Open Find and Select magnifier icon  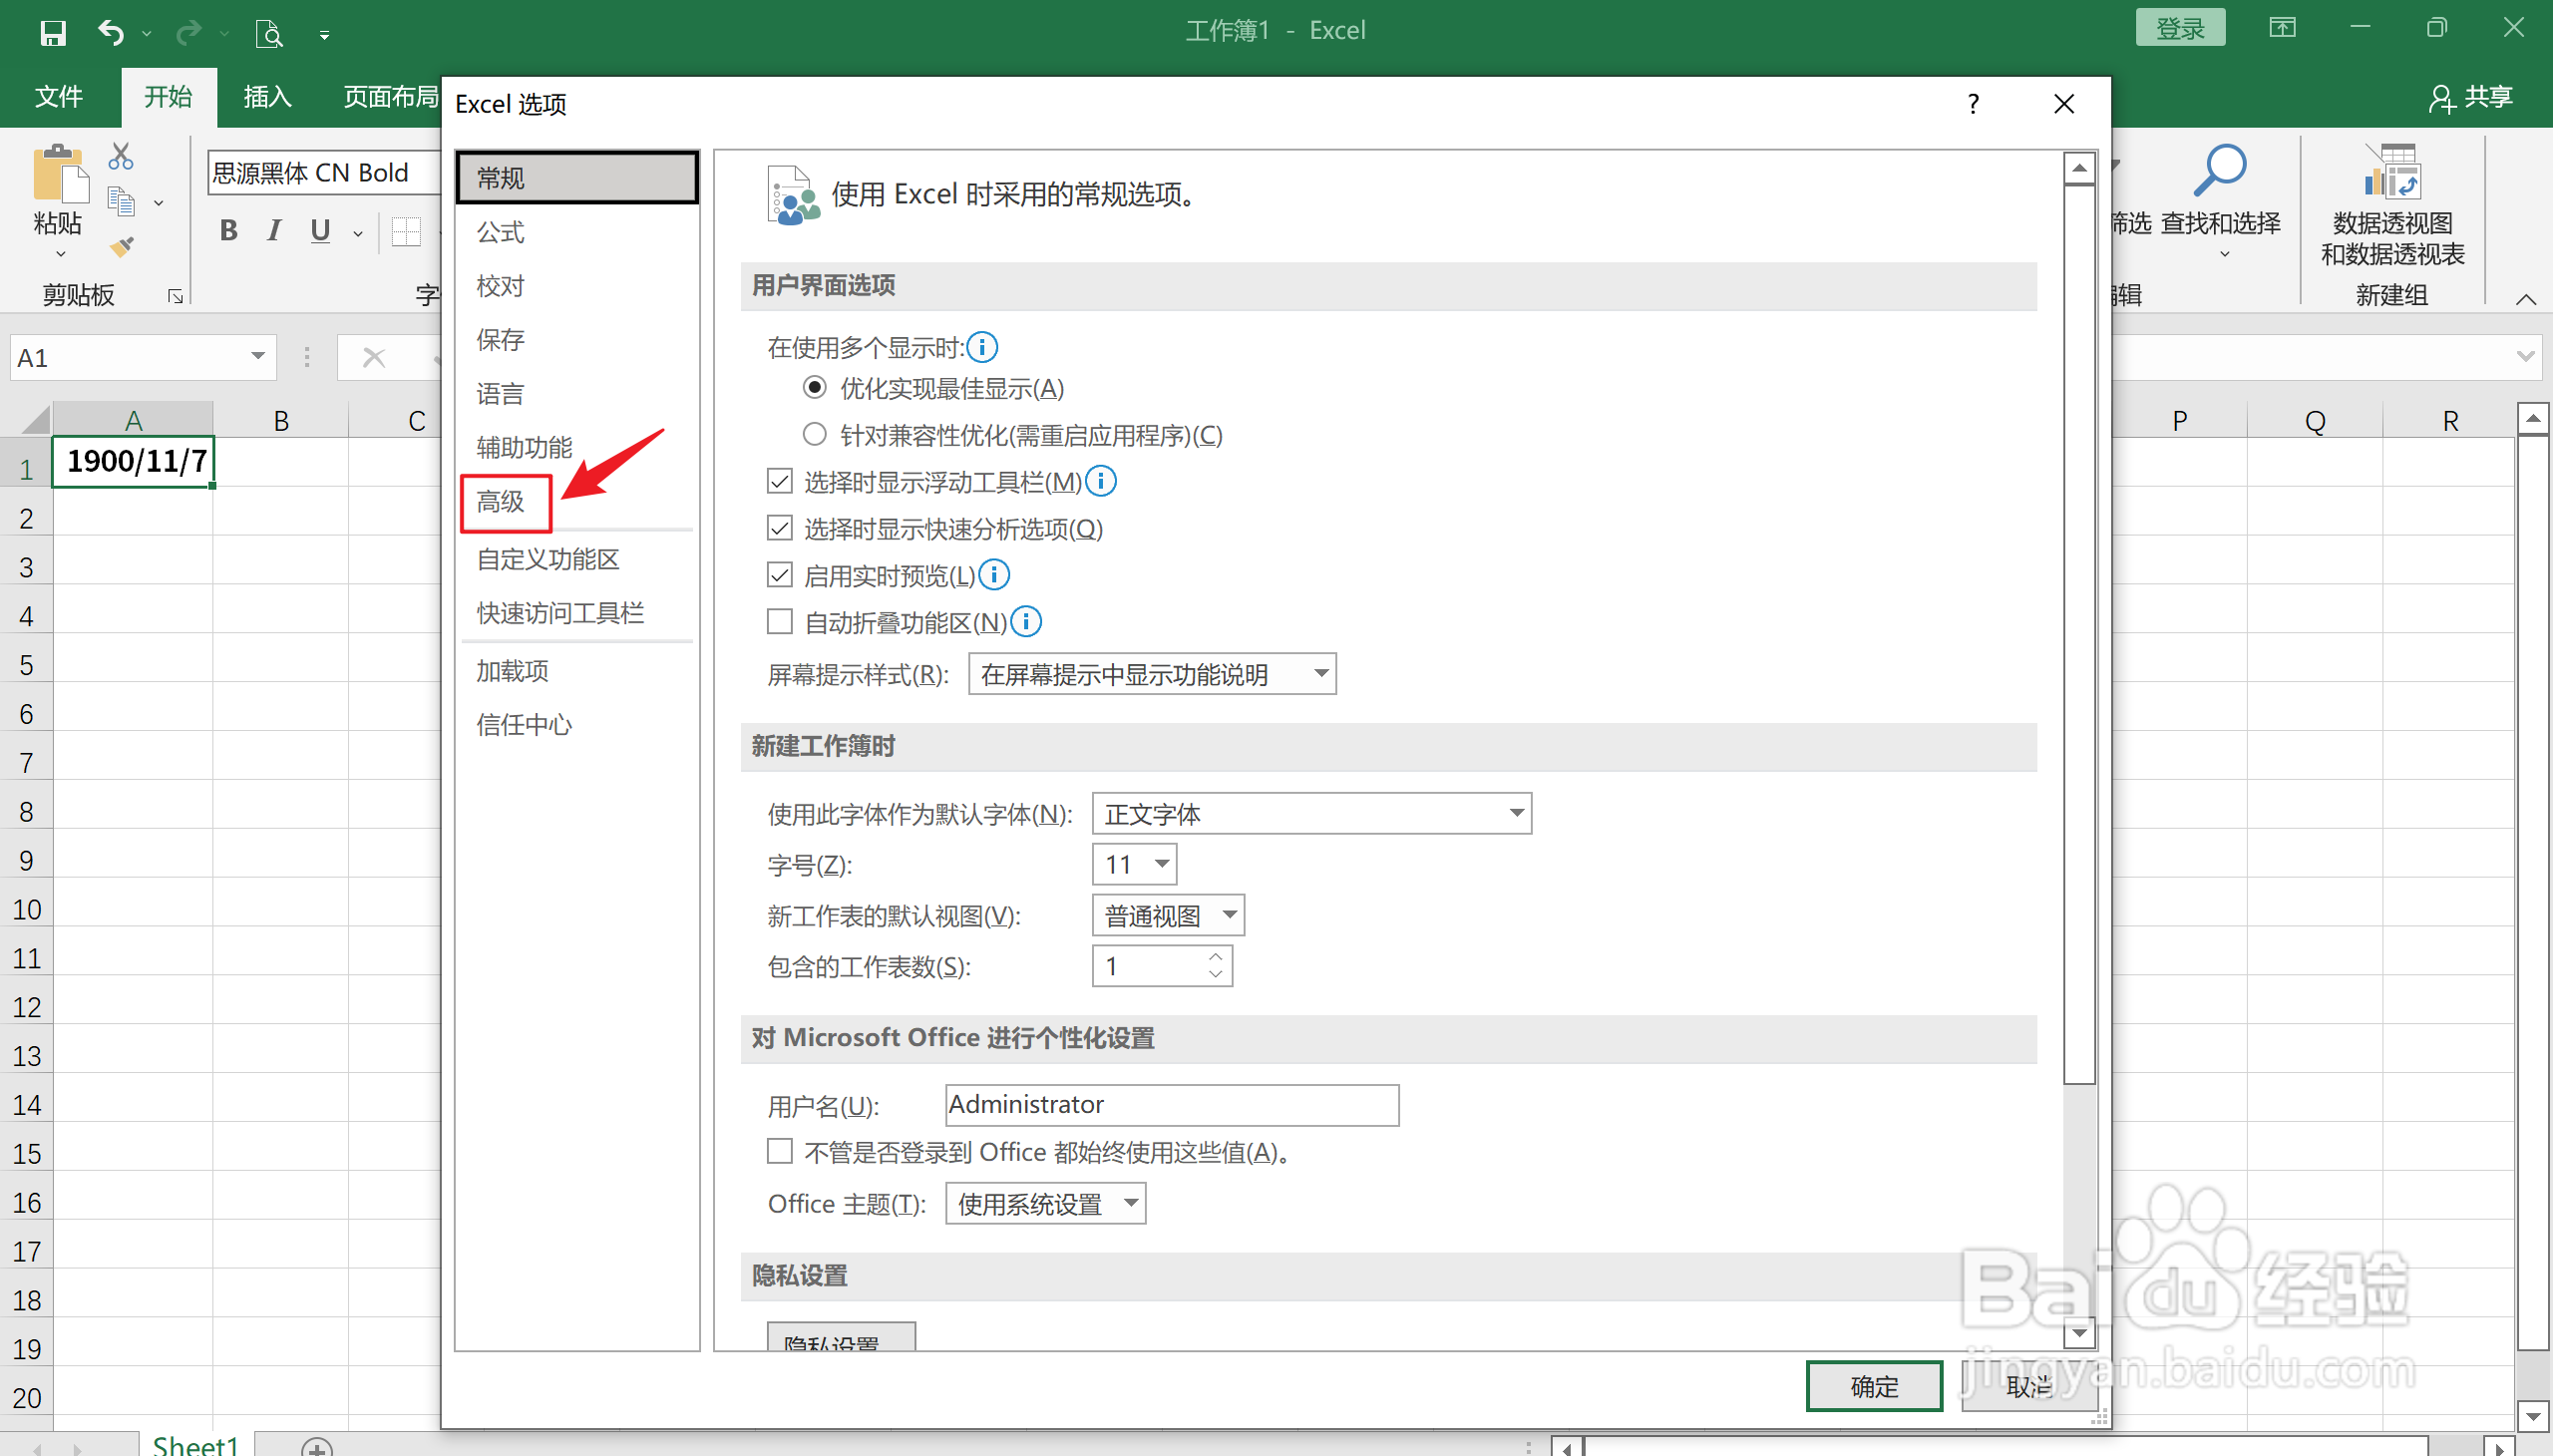point(2219,171)
